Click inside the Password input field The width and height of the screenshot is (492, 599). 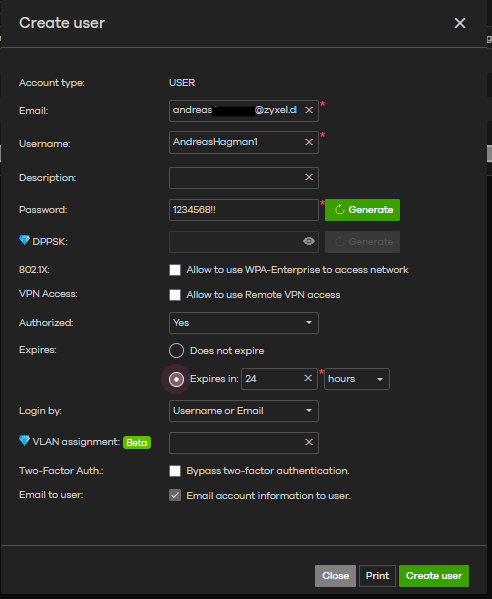click(244, 210)
